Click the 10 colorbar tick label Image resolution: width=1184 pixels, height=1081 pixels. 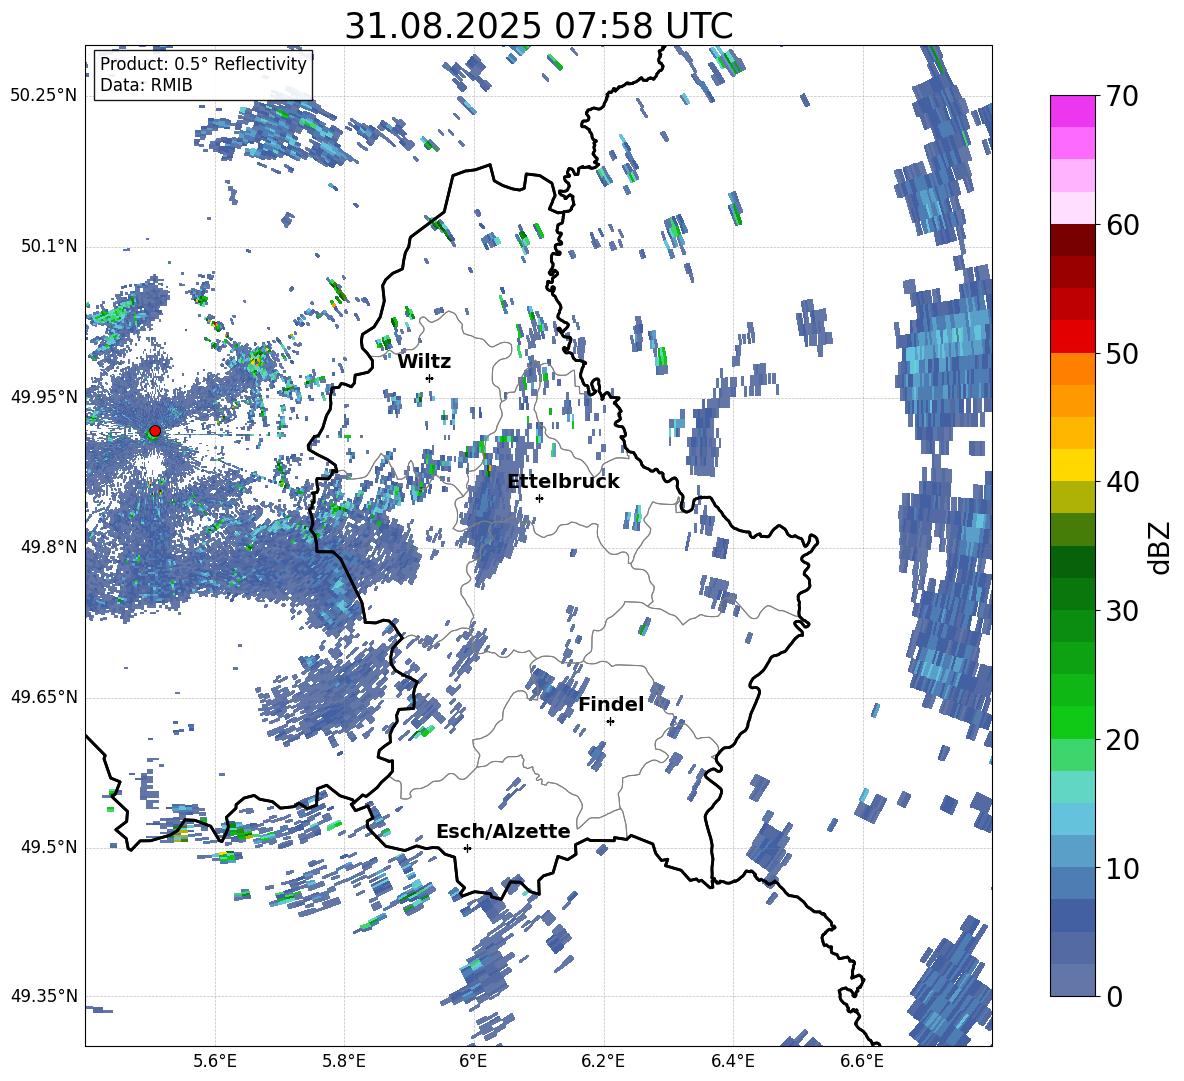1122,868
